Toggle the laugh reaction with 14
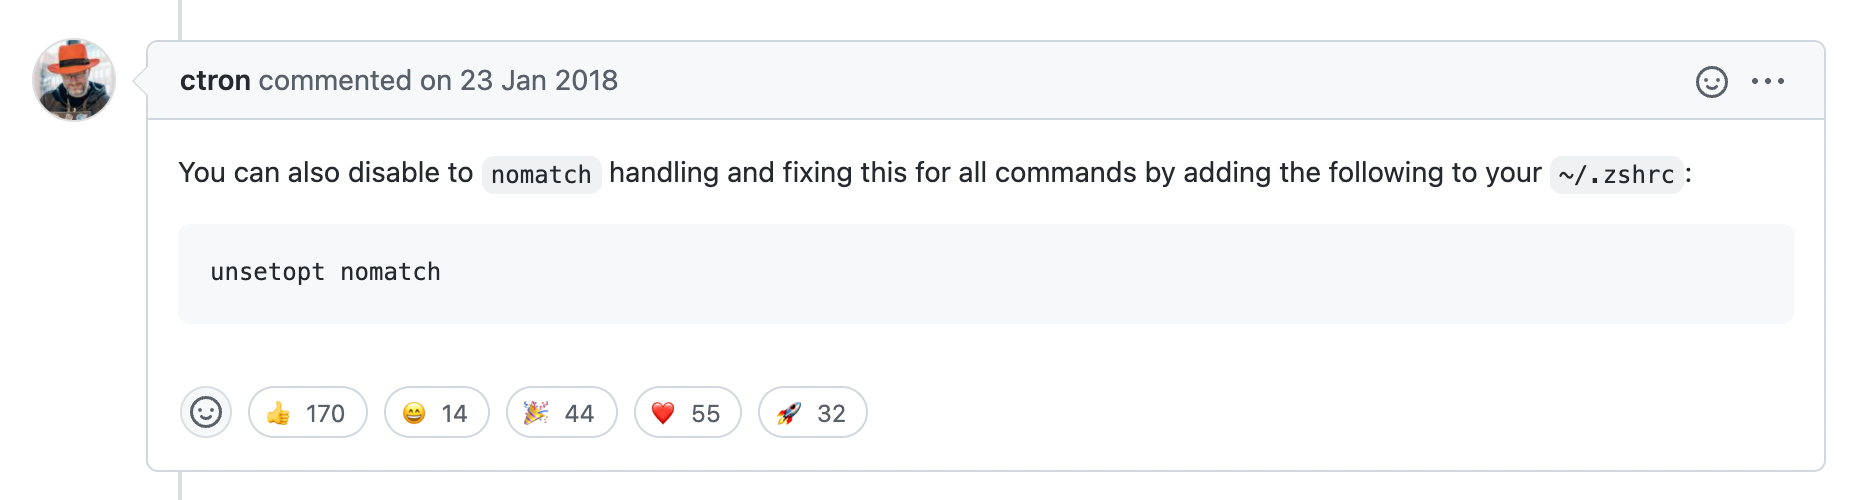The width and height of the screenshot is (1868, 500). [x=437, y=412]
